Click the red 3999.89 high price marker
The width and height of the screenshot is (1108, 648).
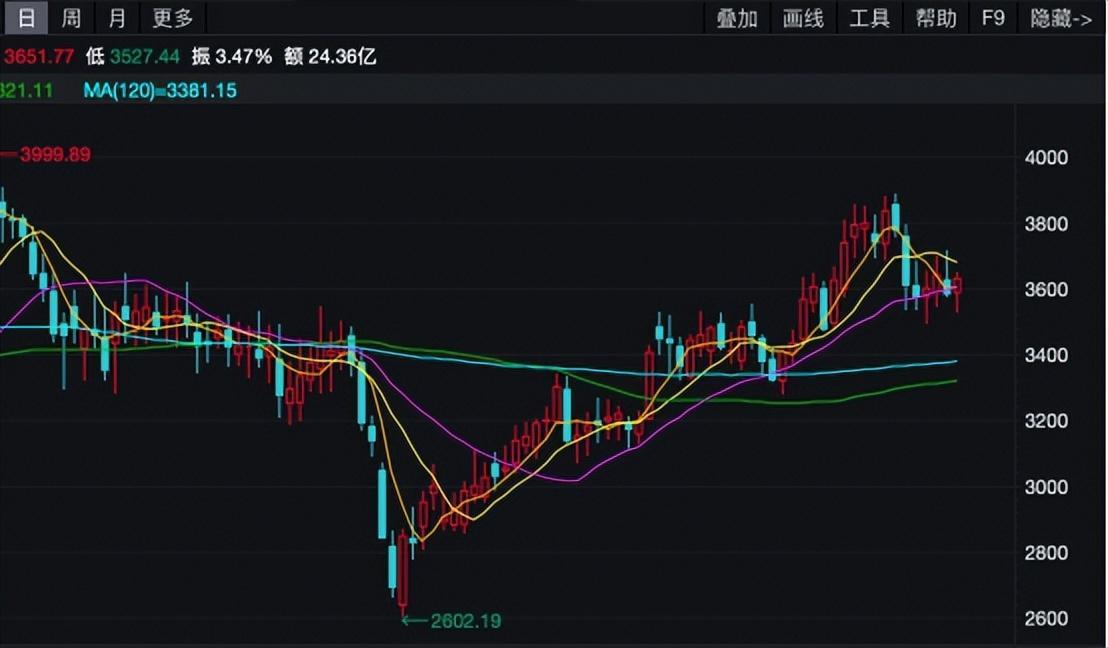tap(52, 155)
